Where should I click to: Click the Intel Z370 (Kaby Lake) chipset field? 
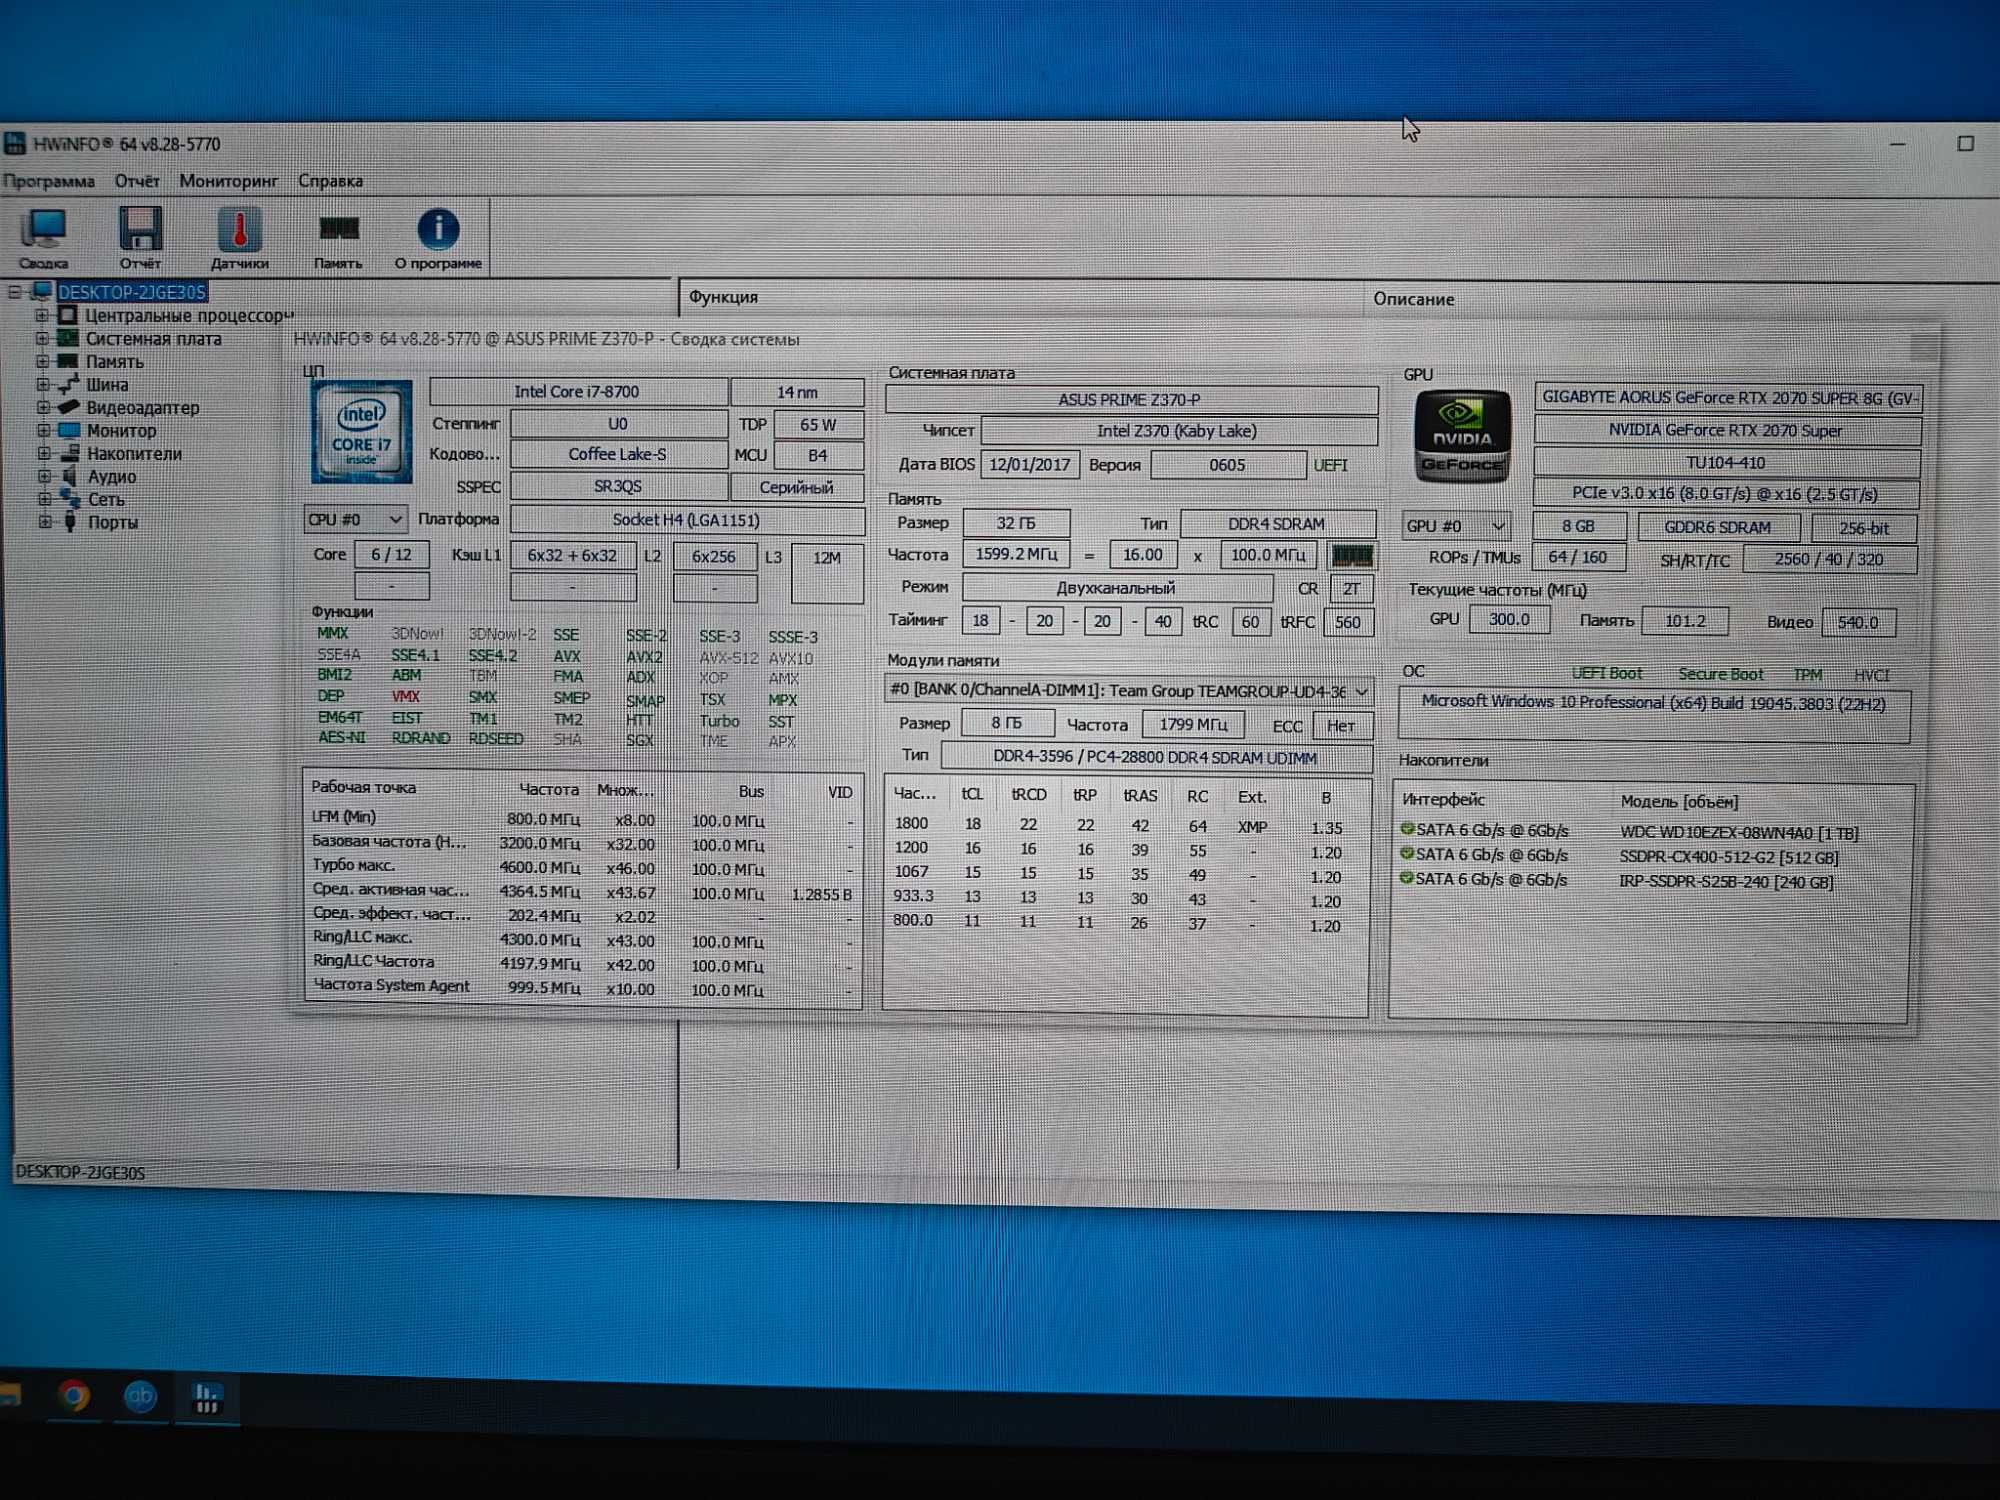1178,431
